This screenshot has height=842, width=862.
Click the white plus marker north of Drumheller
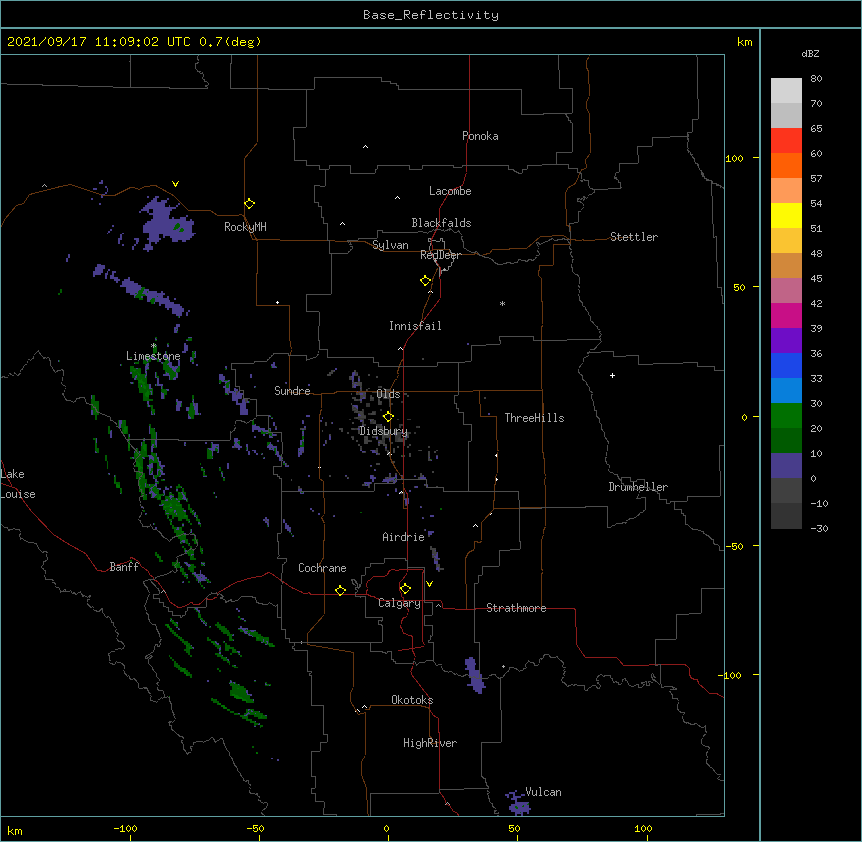coord(612,375)
